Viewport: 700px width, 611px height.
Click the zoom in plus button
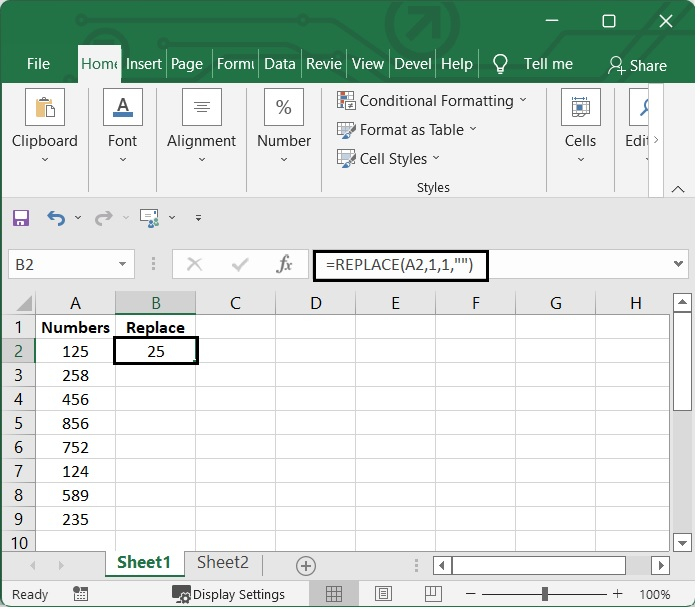tap(617, 594)
